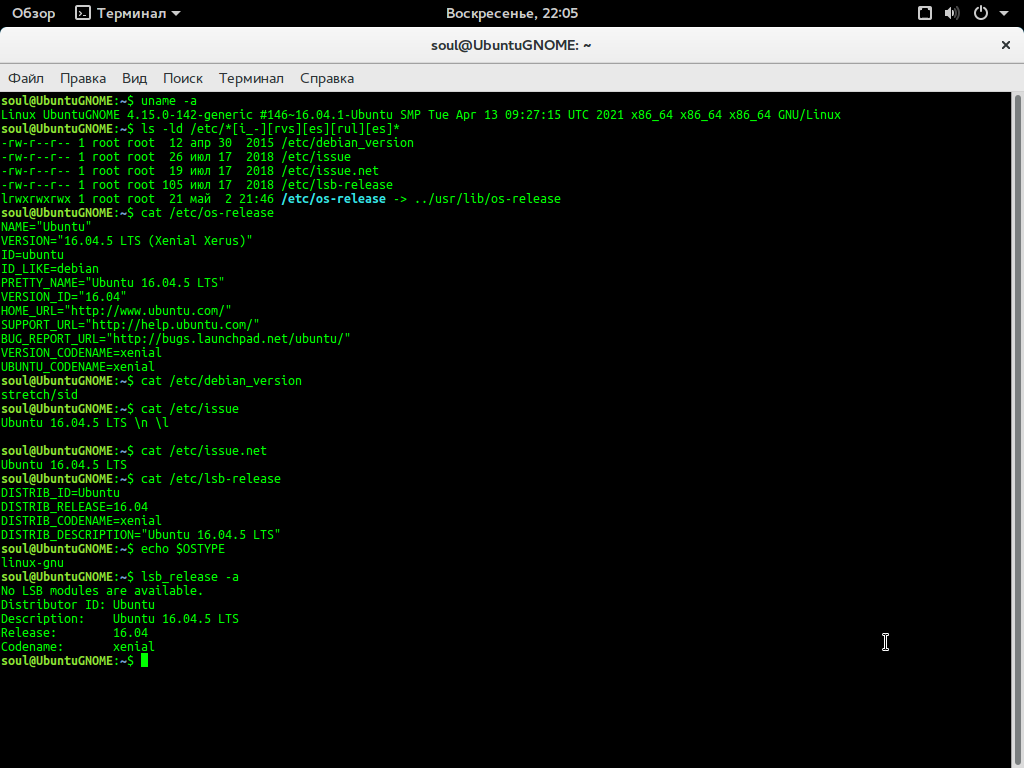
Task: Click No LSB modules are available line
Action: (x=103, y=591)
